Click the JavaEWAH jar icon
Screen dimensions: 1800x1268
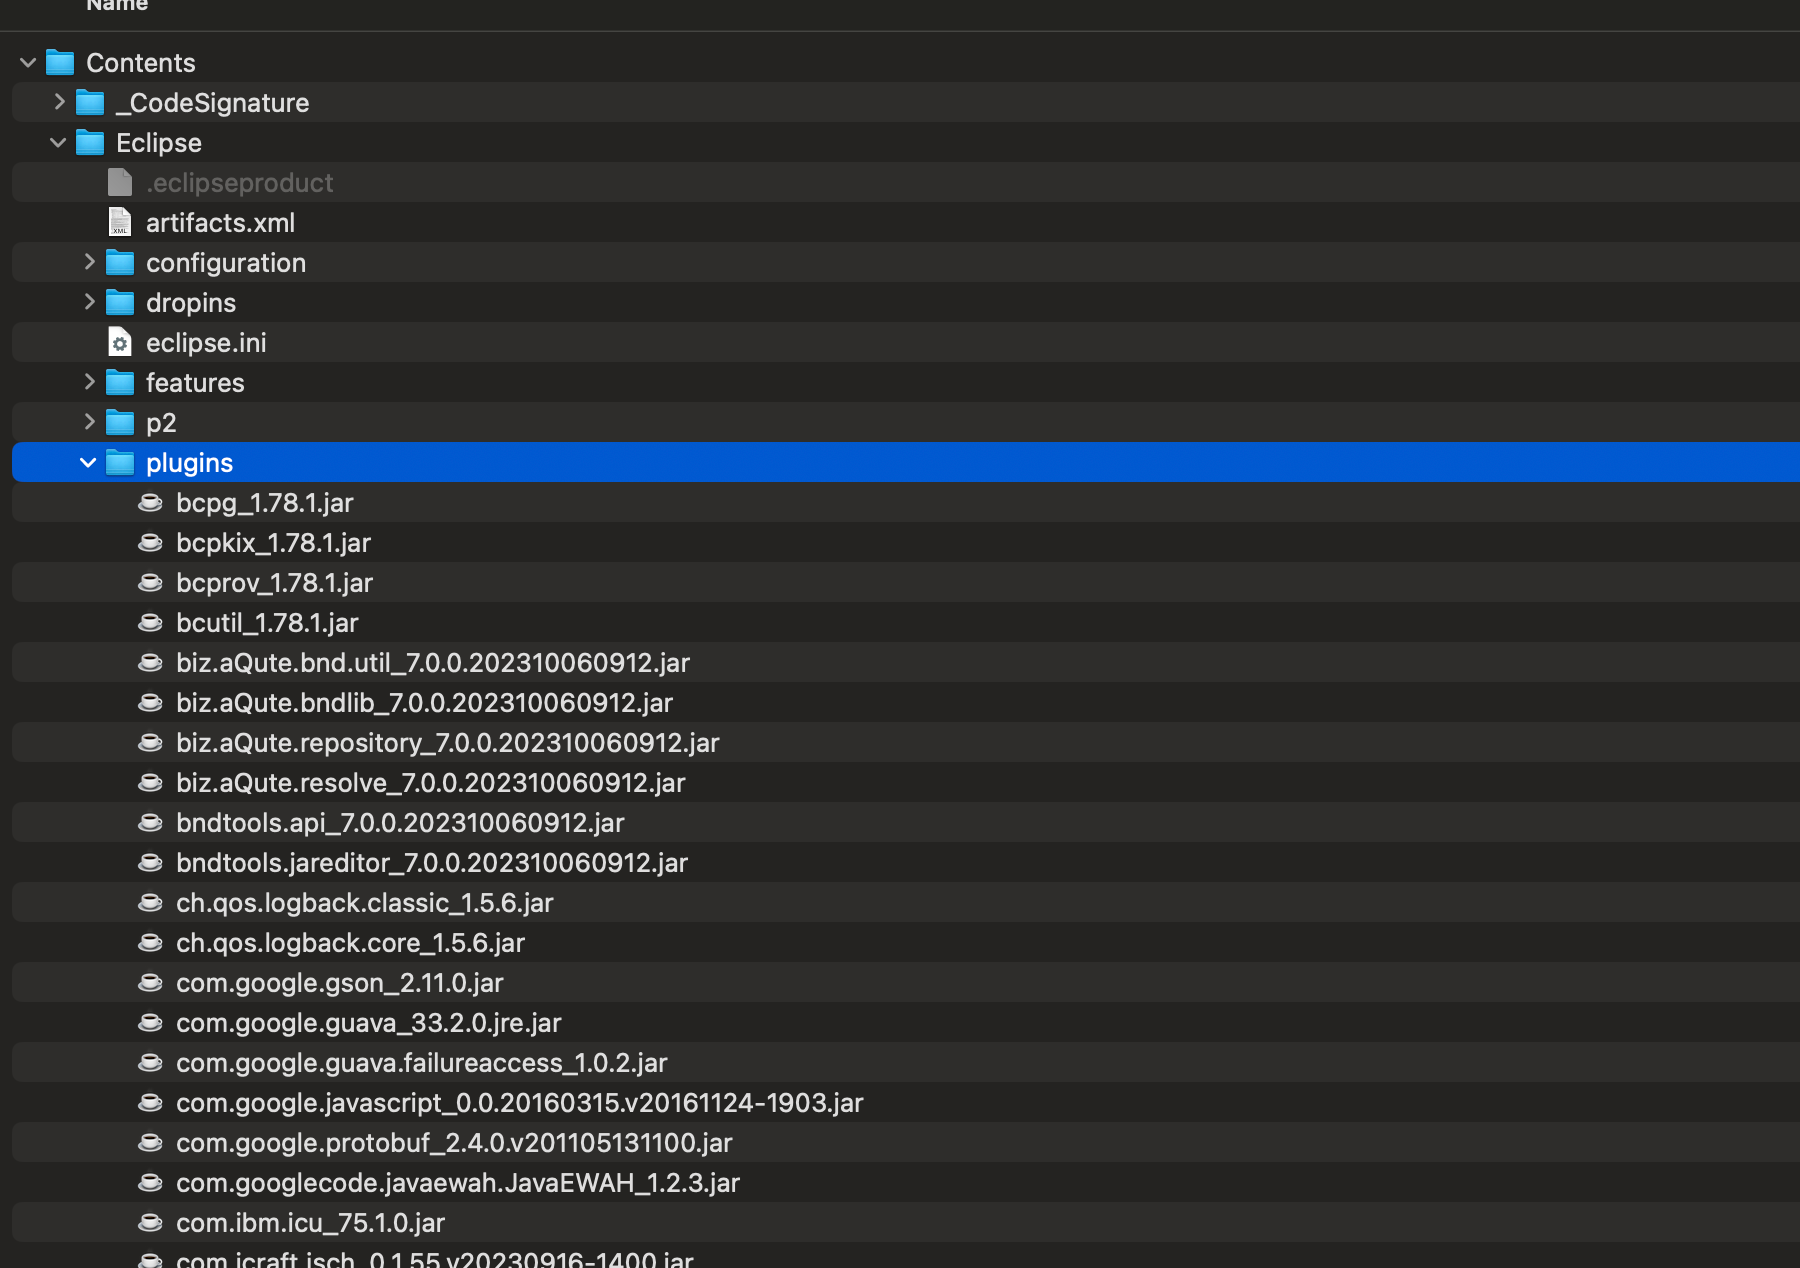[x=150, y=1182]
